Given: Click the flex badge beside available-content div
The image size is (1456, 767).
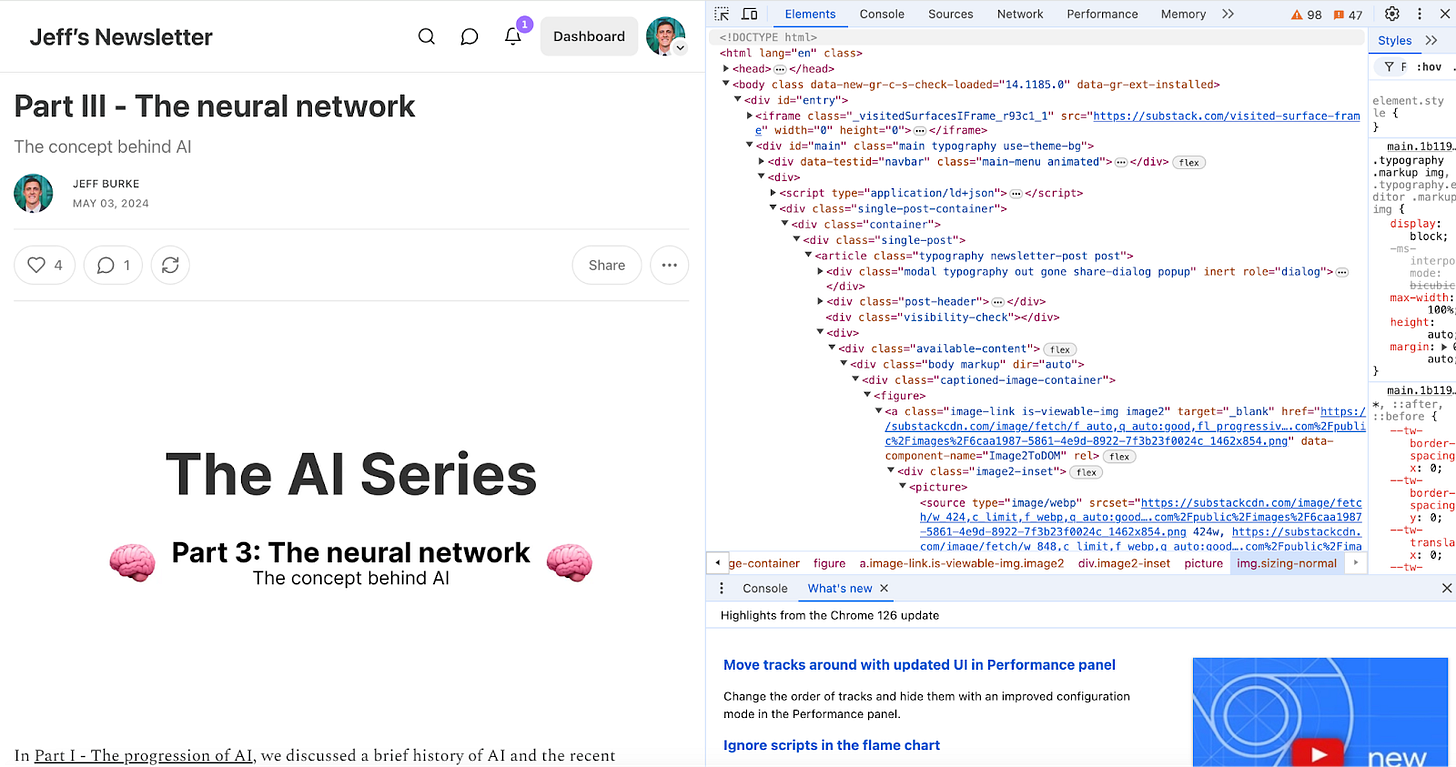Looking at the screenshot, I should coord(1060,349).
